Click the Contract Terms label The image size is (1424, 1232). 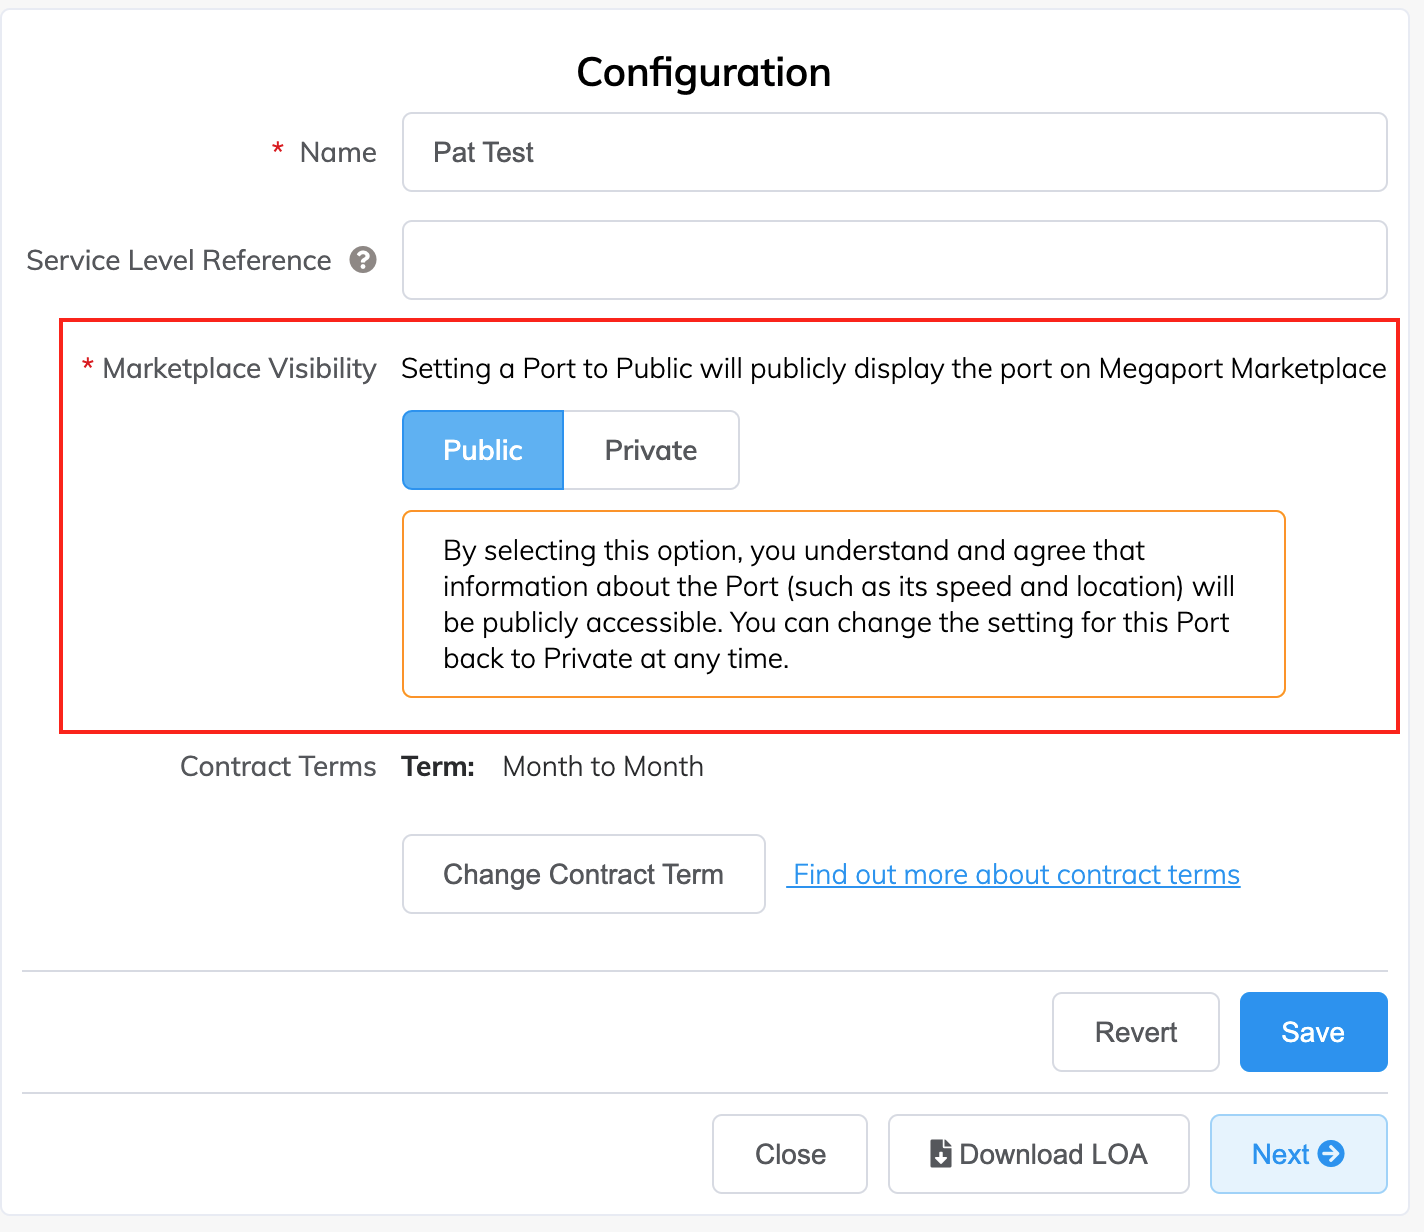[x=278, y=766]
